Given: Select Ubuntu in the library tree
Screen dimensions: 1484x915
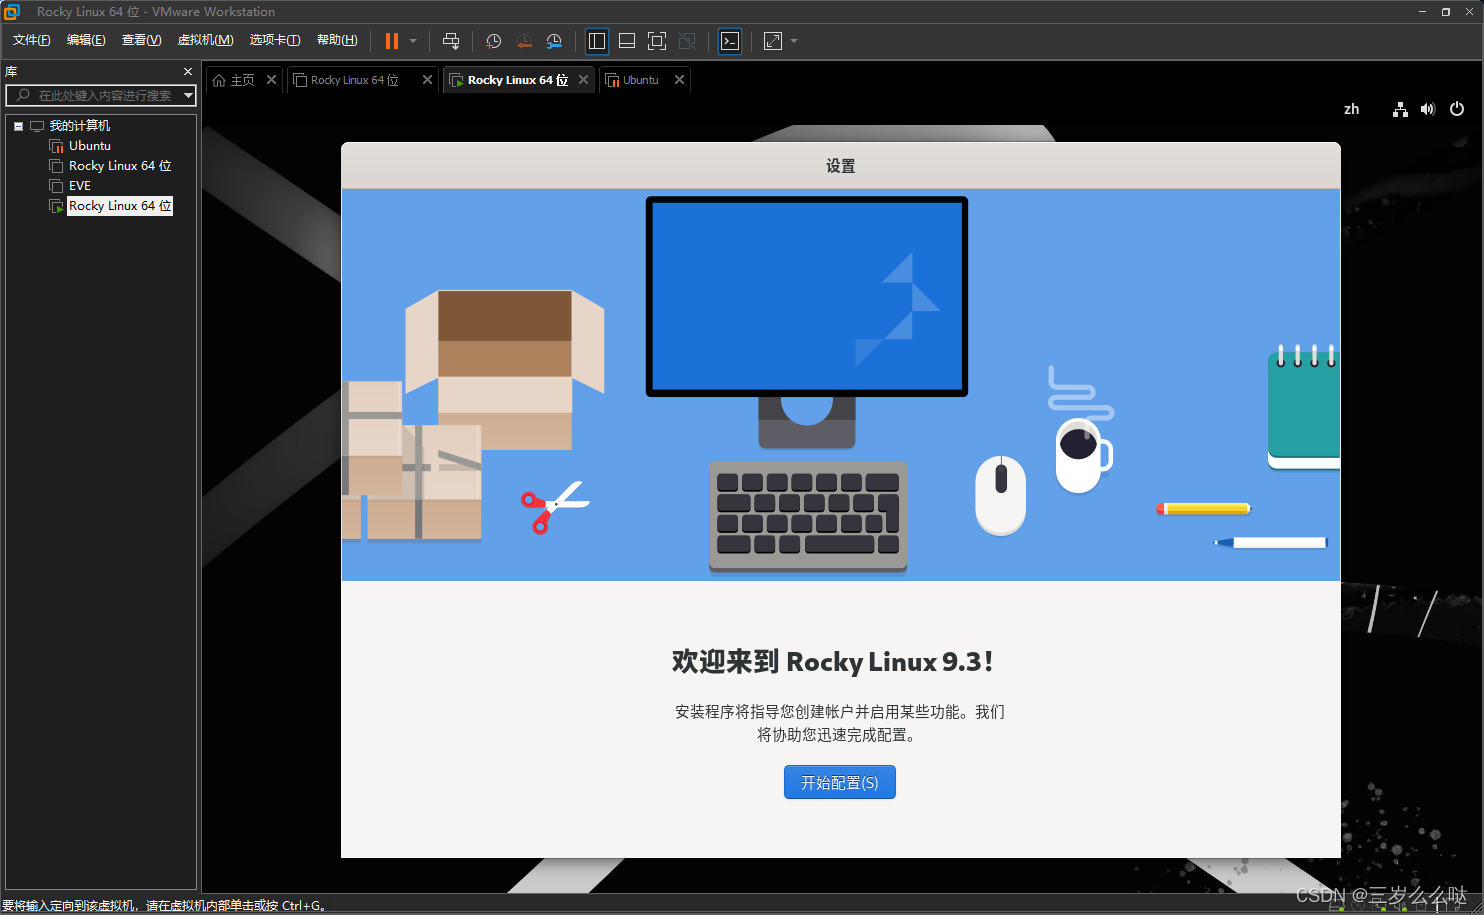Looking at the screenshot, I should pyautogui.click(x=90, y=146).
